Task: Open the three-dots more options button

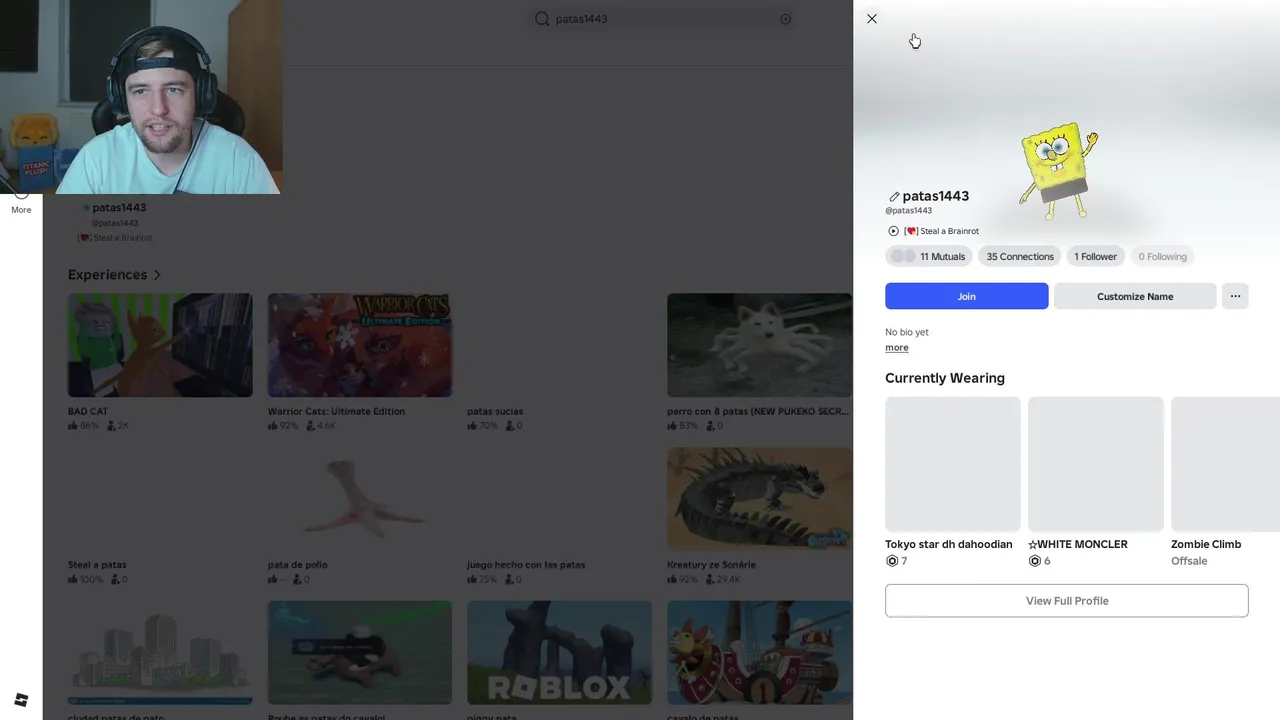Action: pos(1235,296)
